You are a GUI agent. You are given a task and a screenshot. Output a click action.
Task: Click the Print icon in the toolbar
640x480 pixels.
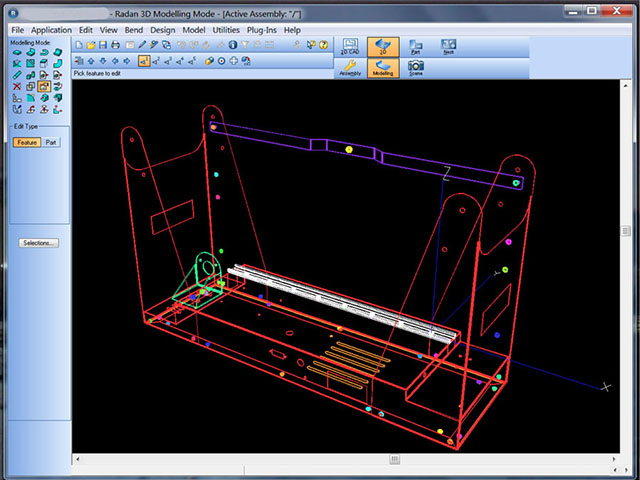coord(116,45)
